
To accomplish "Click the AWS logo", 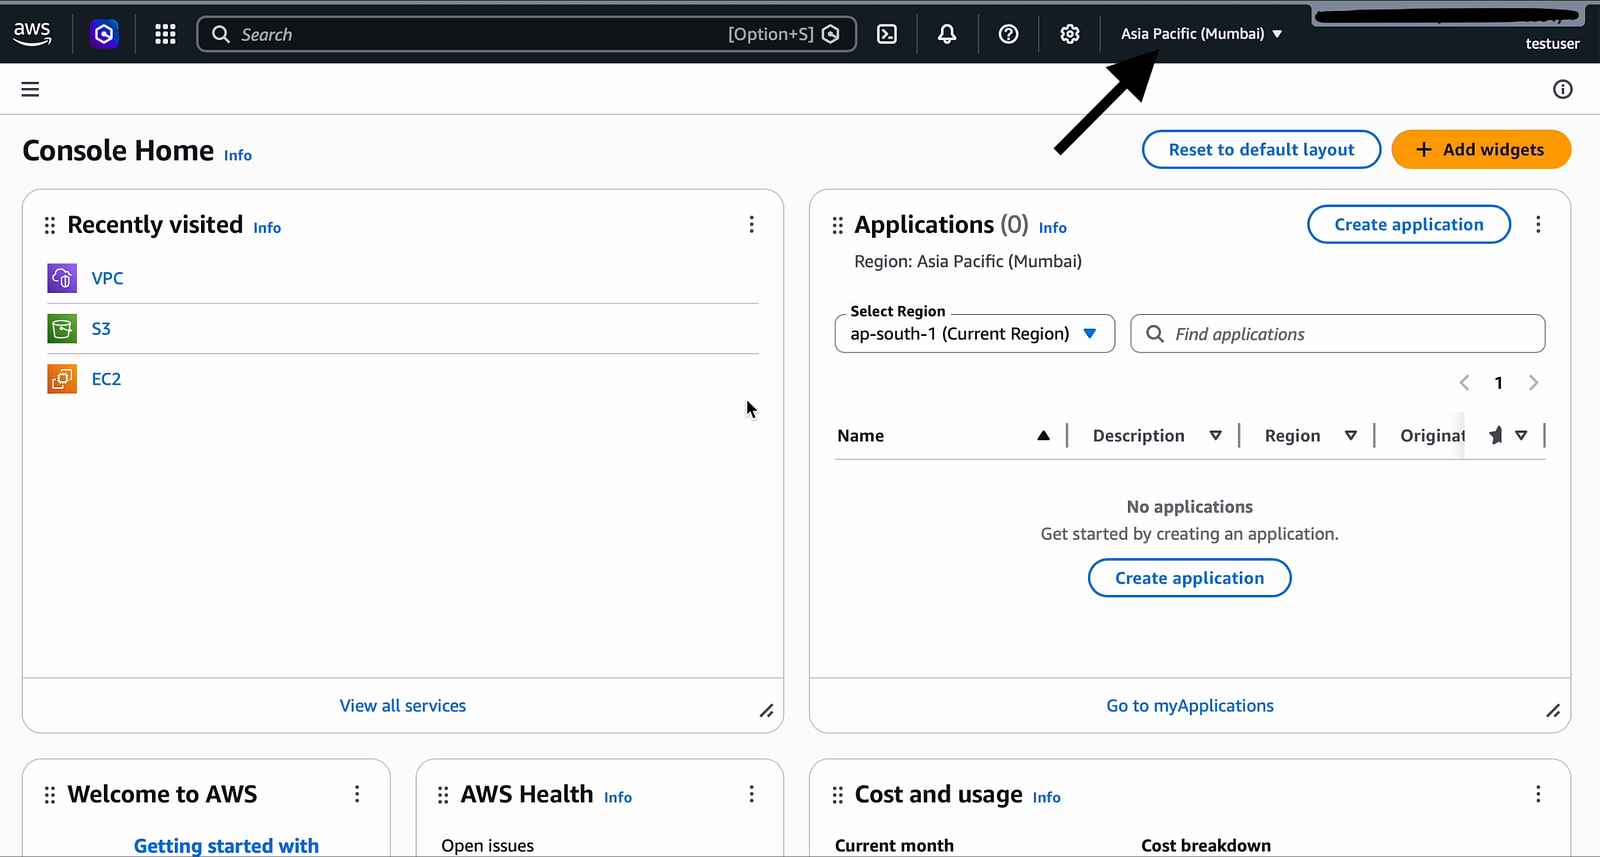I will click(x=32, y=33).
